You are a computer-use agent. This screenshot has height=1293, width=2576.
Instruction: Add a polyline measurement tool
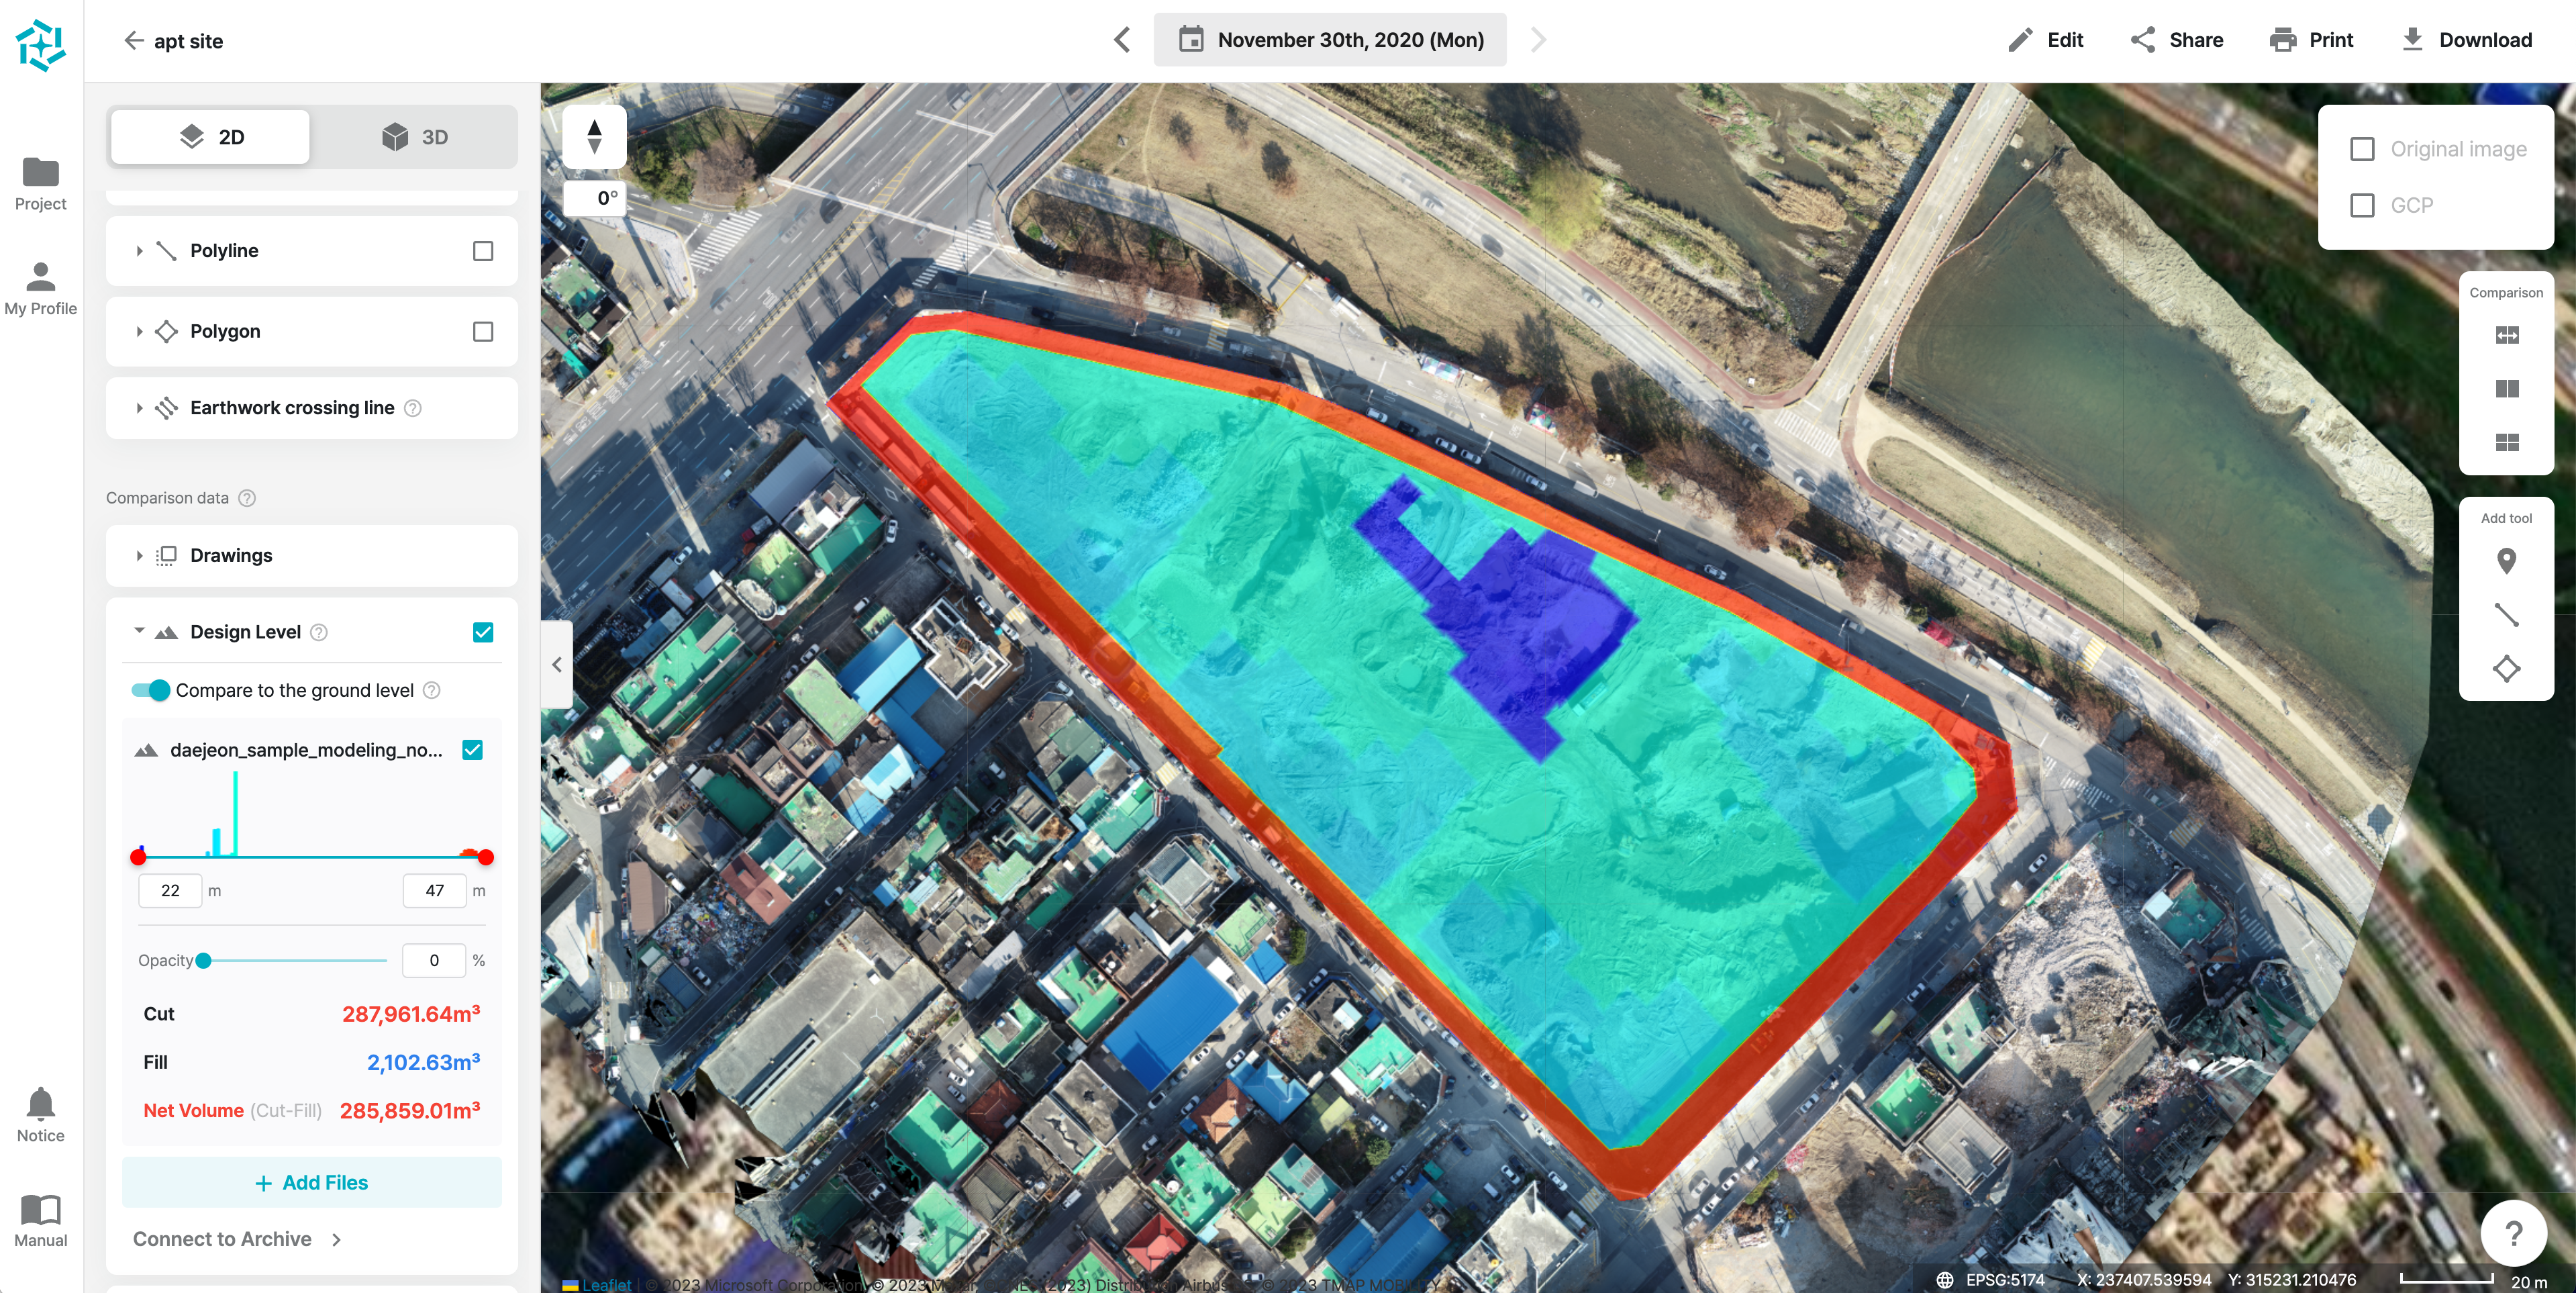pyautogui.click(x=2506, y=614)
